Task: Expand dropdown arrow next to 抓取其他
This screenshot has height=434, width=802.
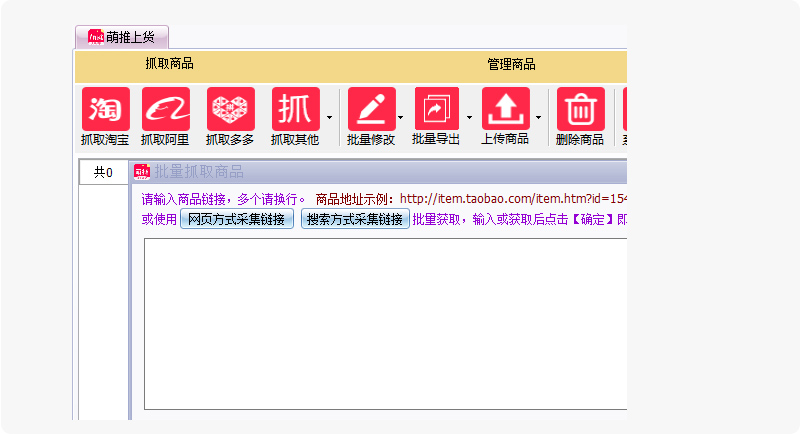Action: pos(329,118)
